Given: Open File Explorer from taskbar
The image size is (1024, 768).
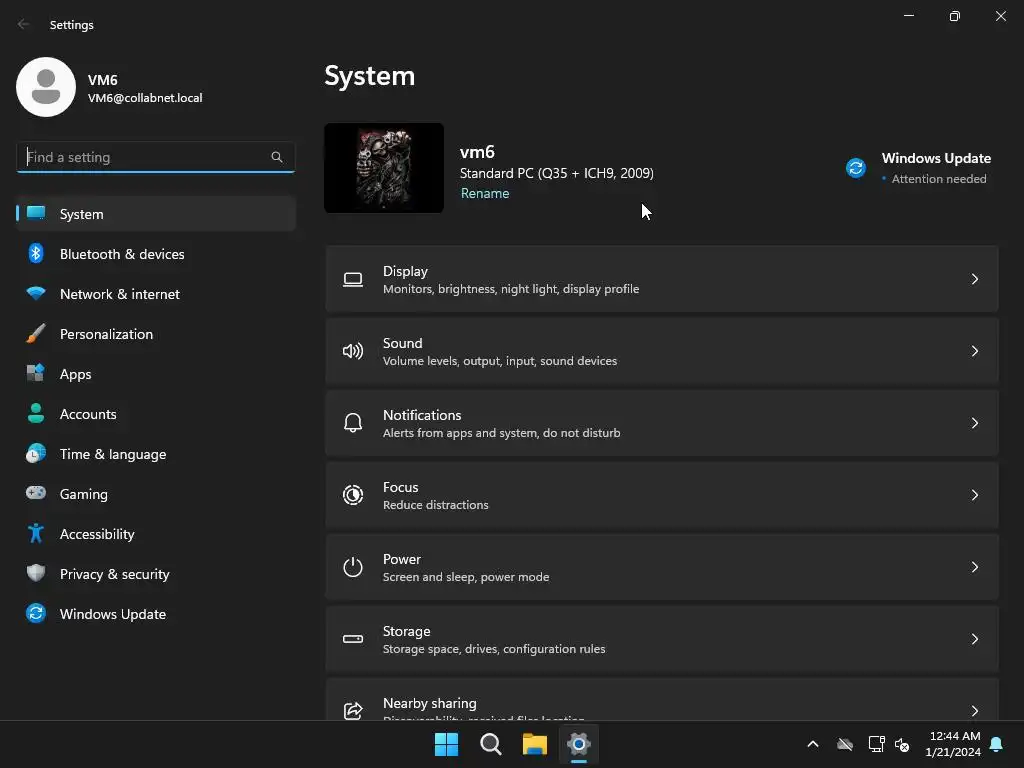Looking at the screenshot, I should point(534,744).
